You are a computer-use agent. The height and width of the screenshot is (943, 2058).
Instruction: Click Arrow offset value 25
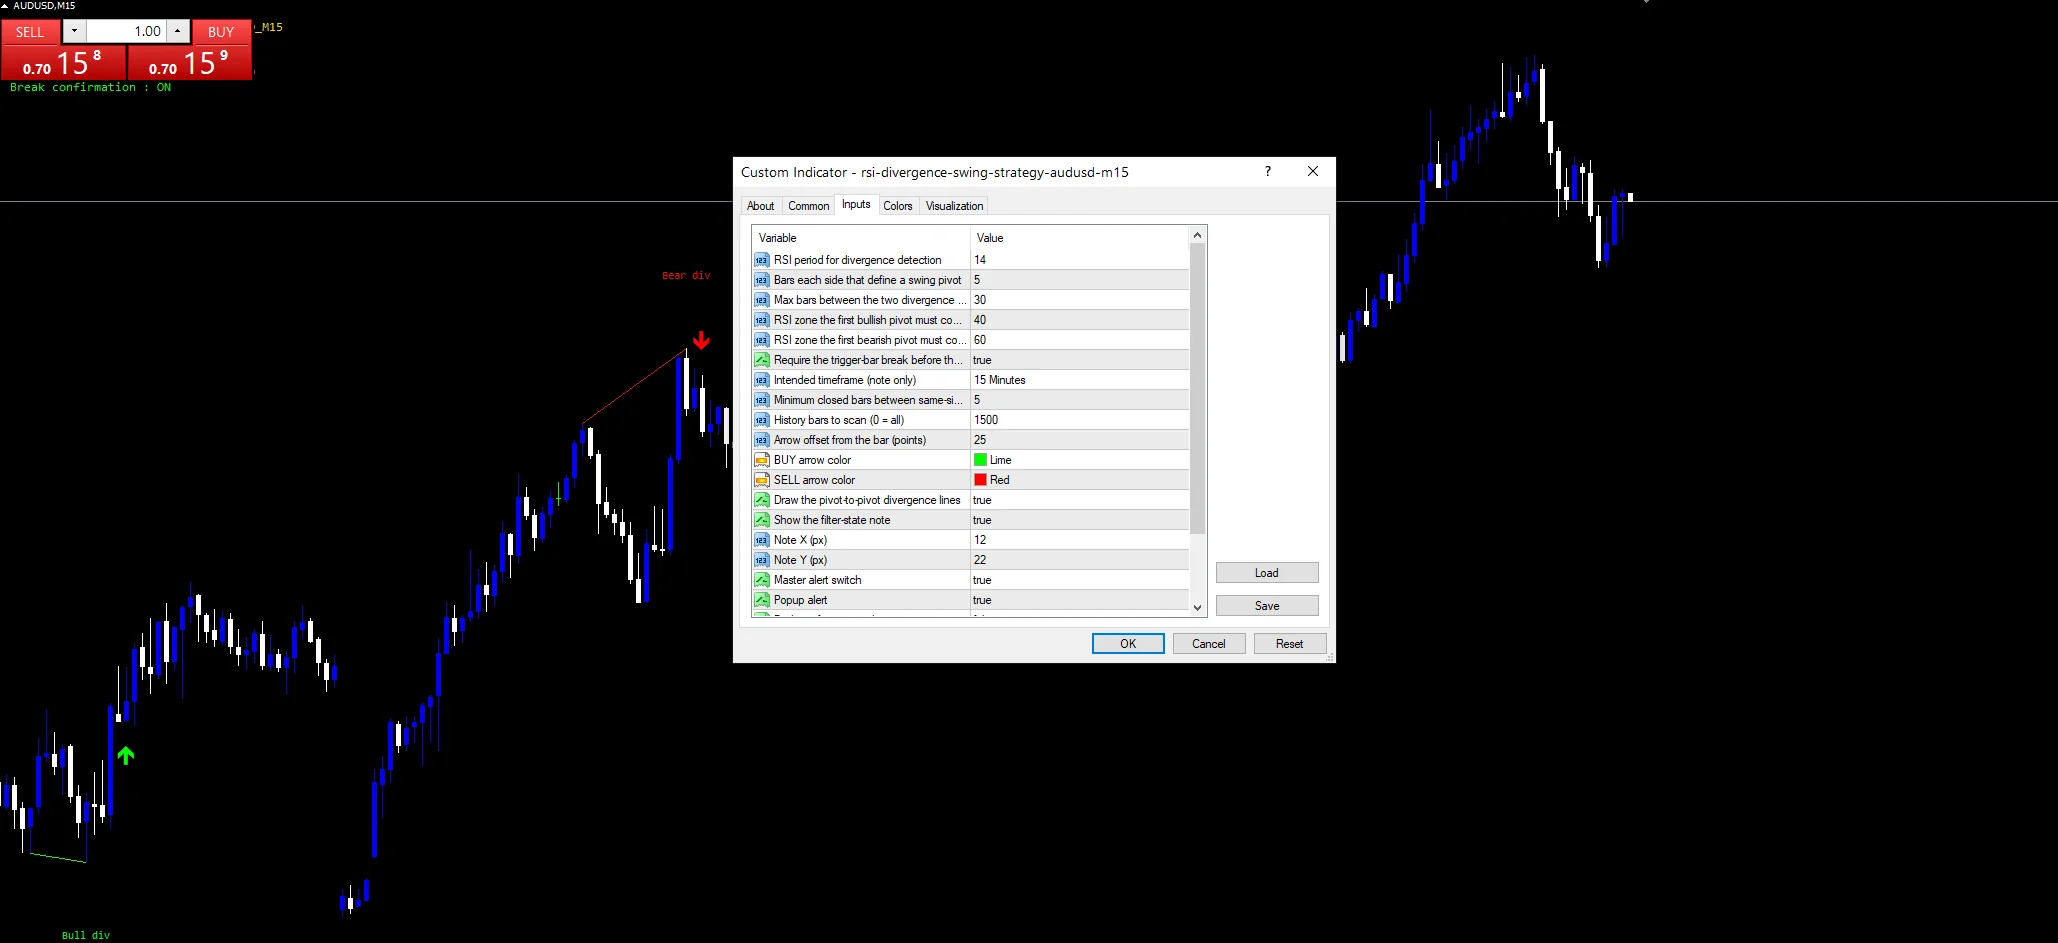point(1080,440)
